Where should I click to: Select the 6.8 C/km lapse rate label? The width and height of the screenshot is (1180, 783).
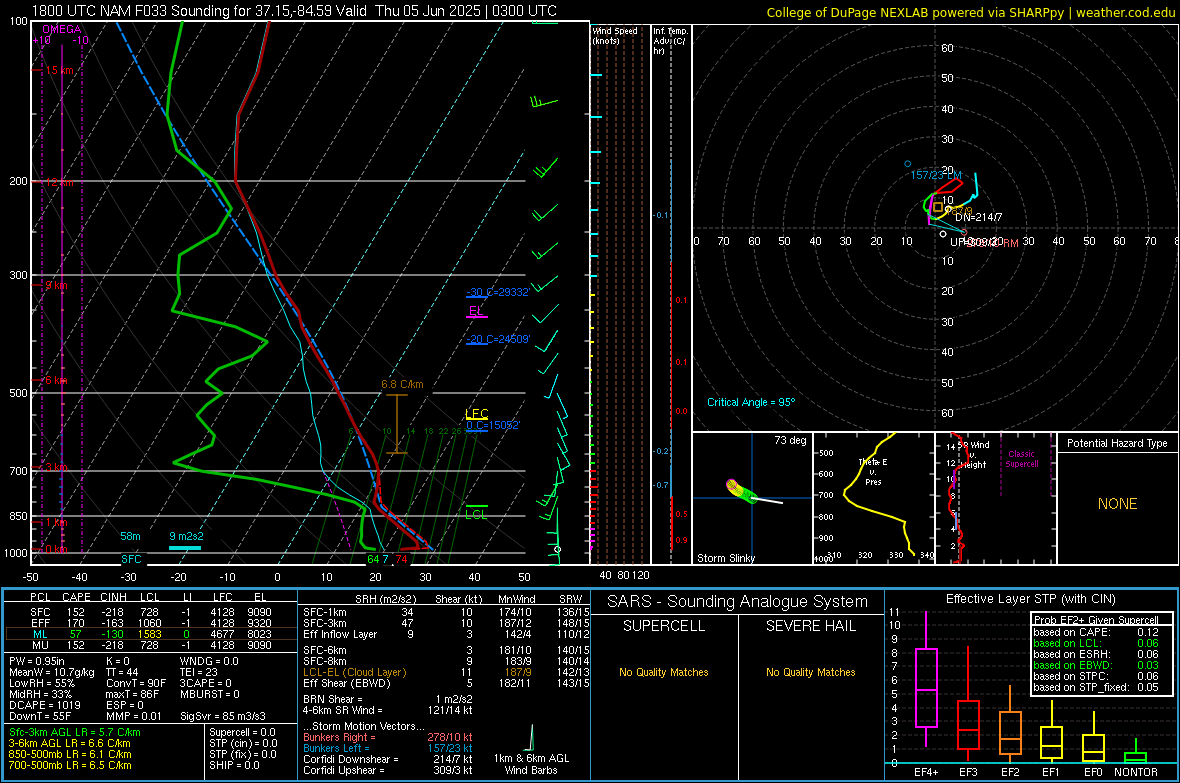click(x=402, y=384)
